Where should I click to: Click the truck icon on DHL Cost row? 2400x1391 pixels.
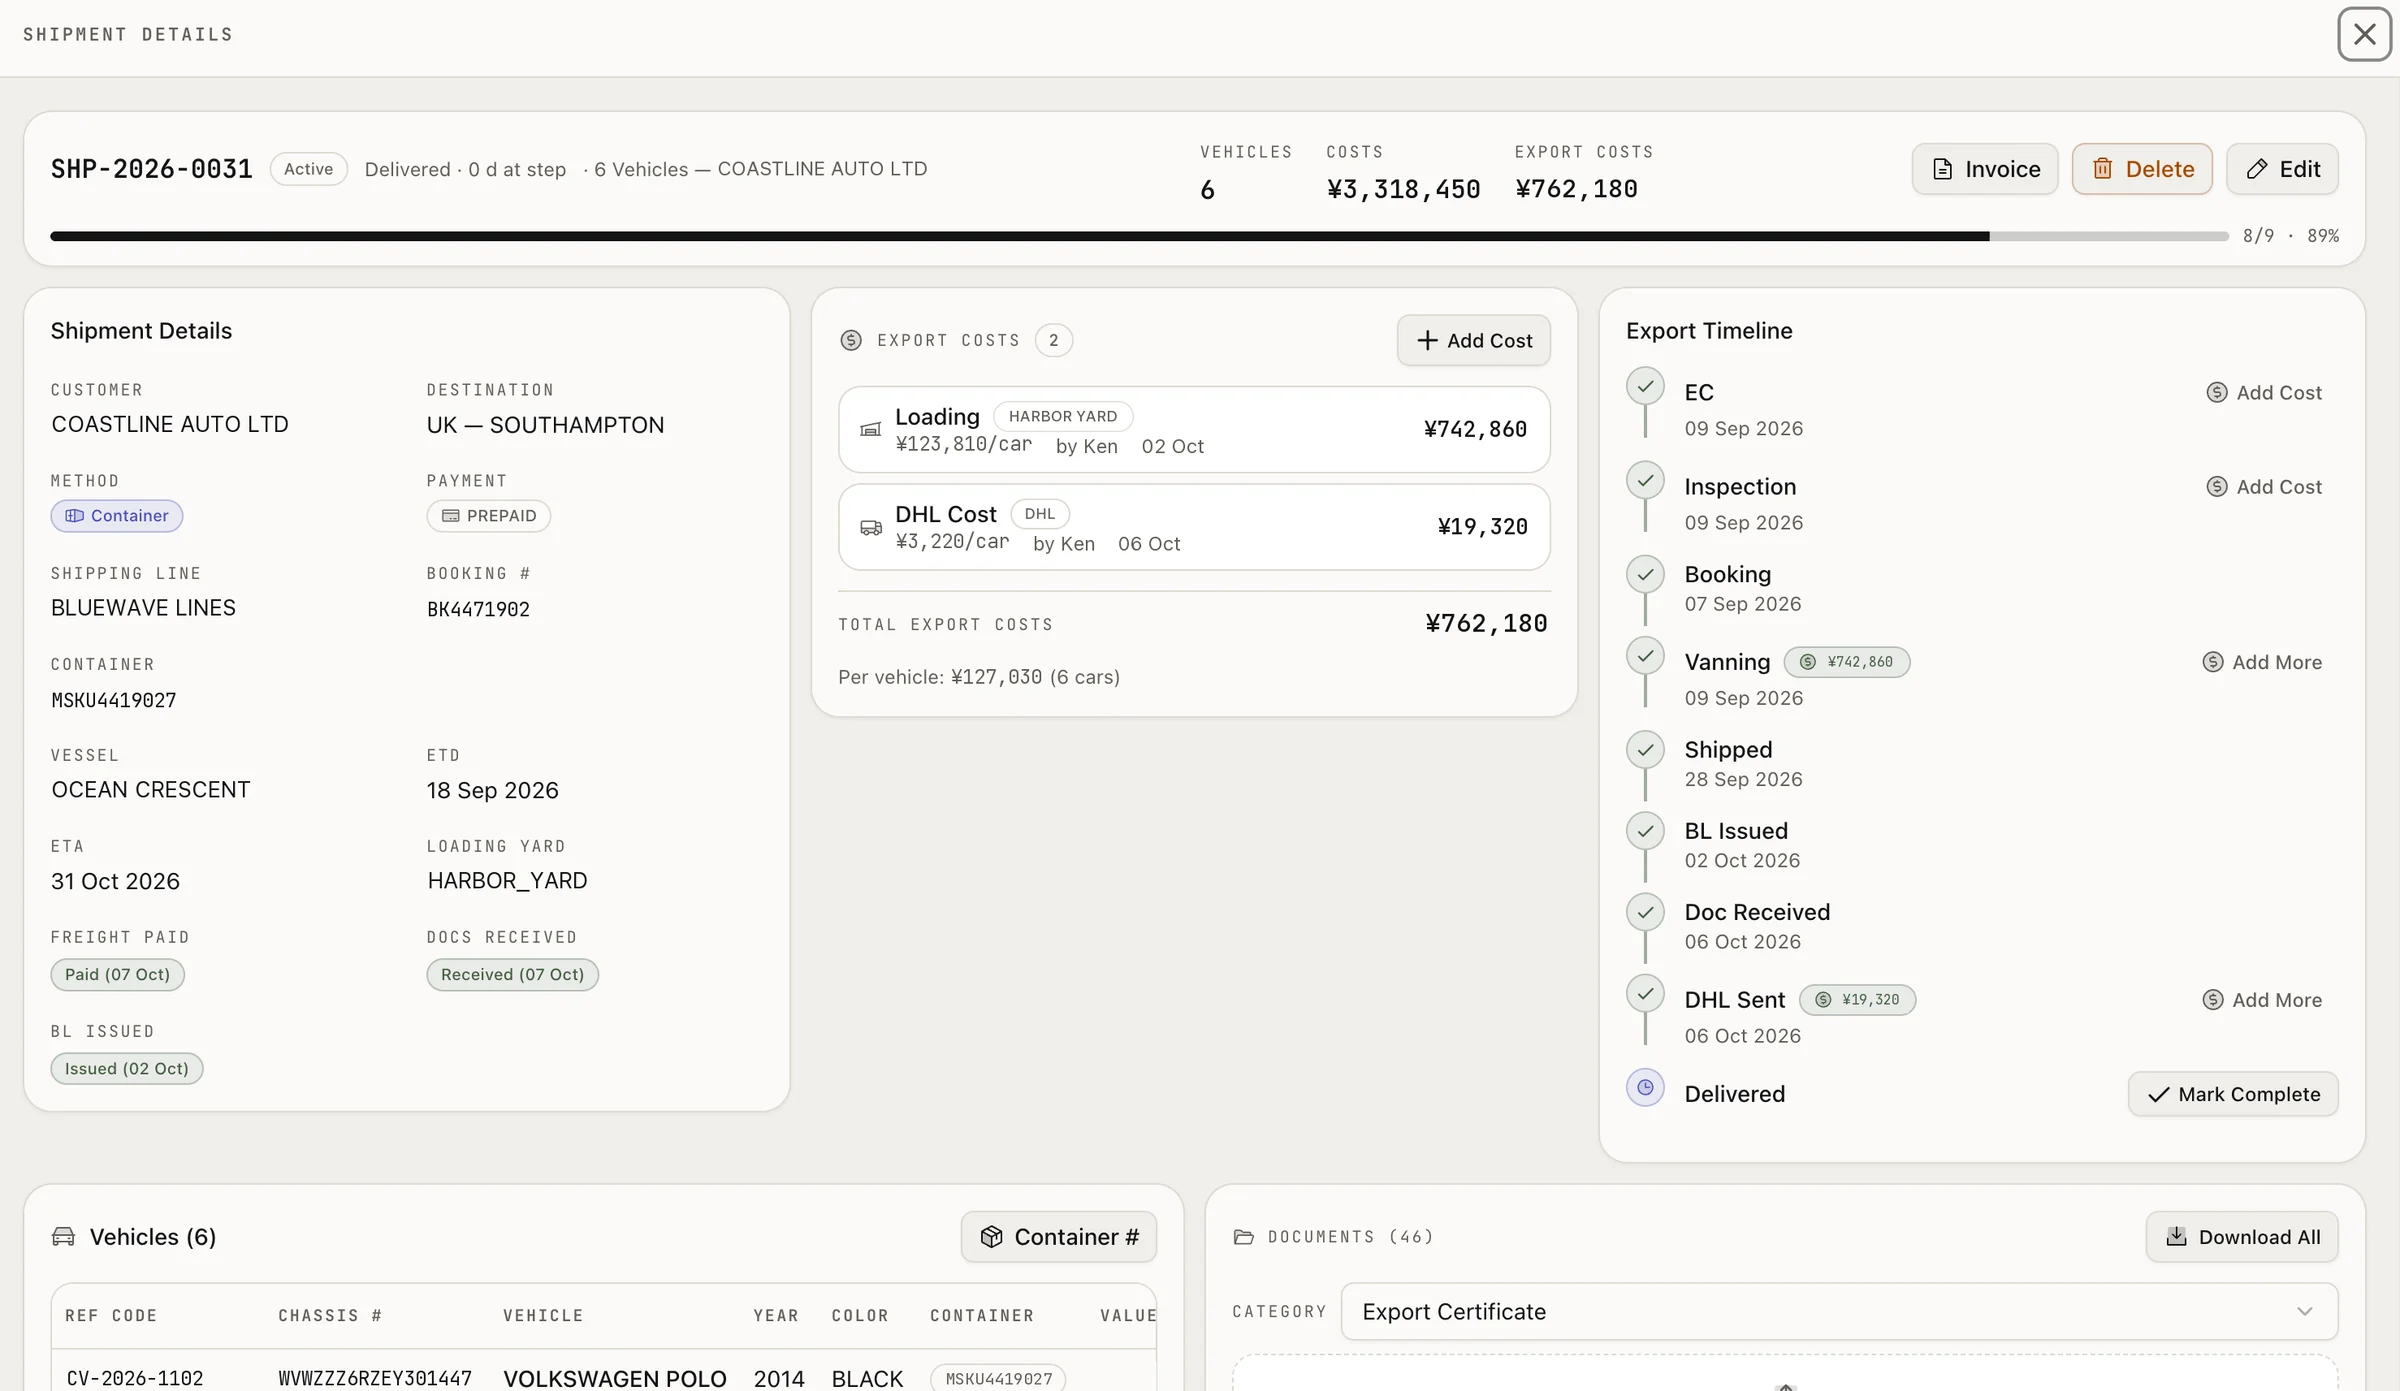point(871,527)
